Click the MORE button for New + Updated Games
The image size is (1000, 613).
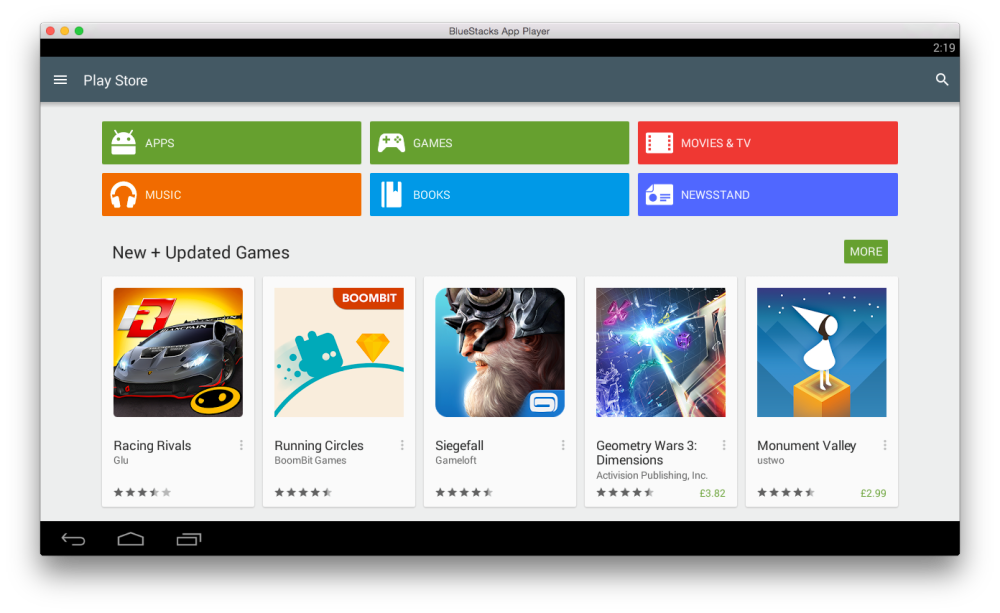(x=865, y=251)
